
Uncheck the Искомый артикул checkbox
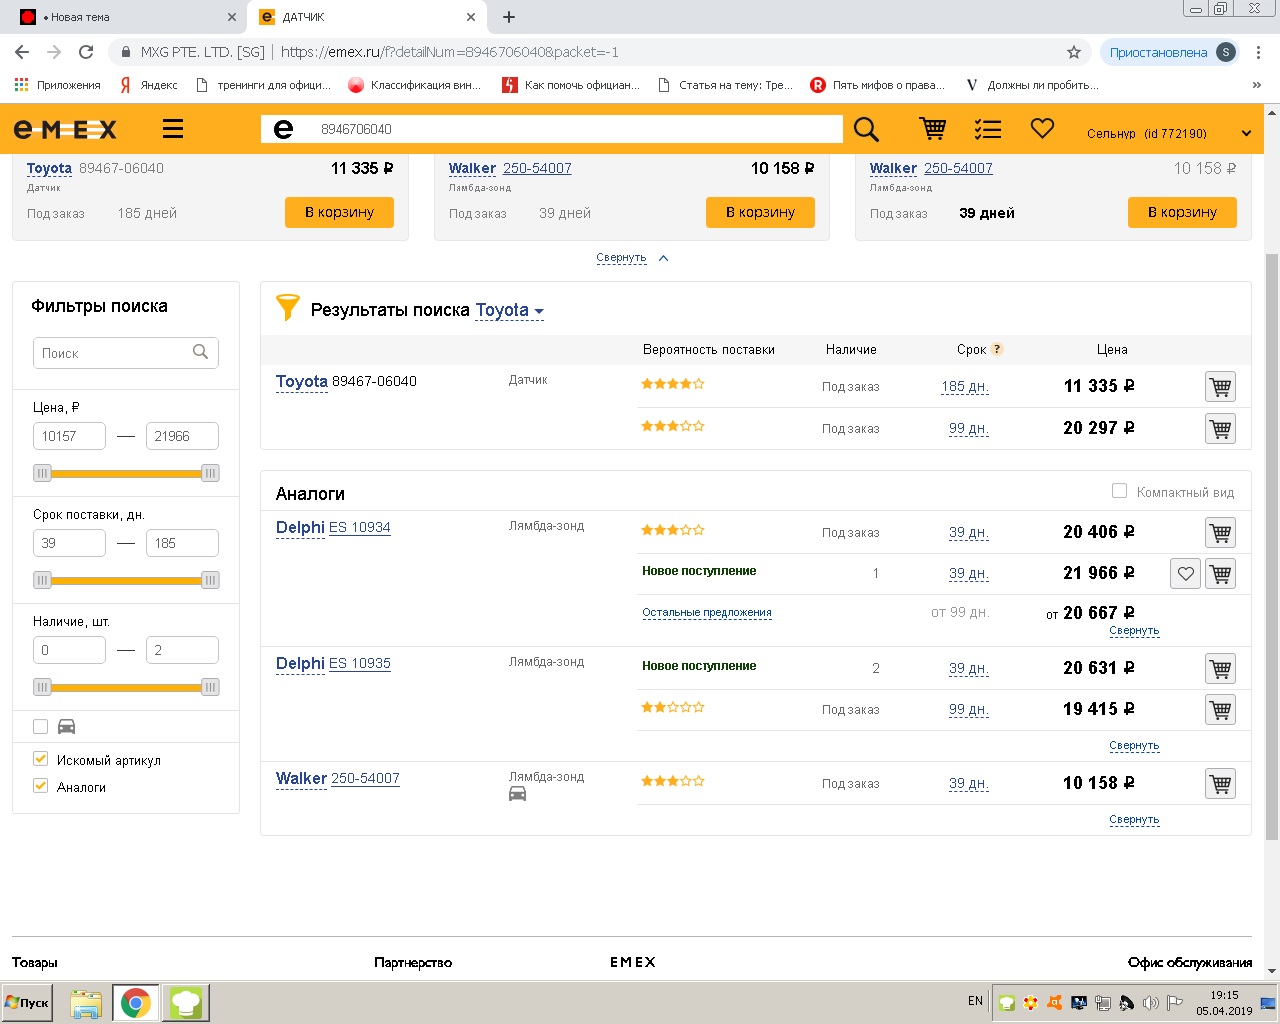pos(40,759)
